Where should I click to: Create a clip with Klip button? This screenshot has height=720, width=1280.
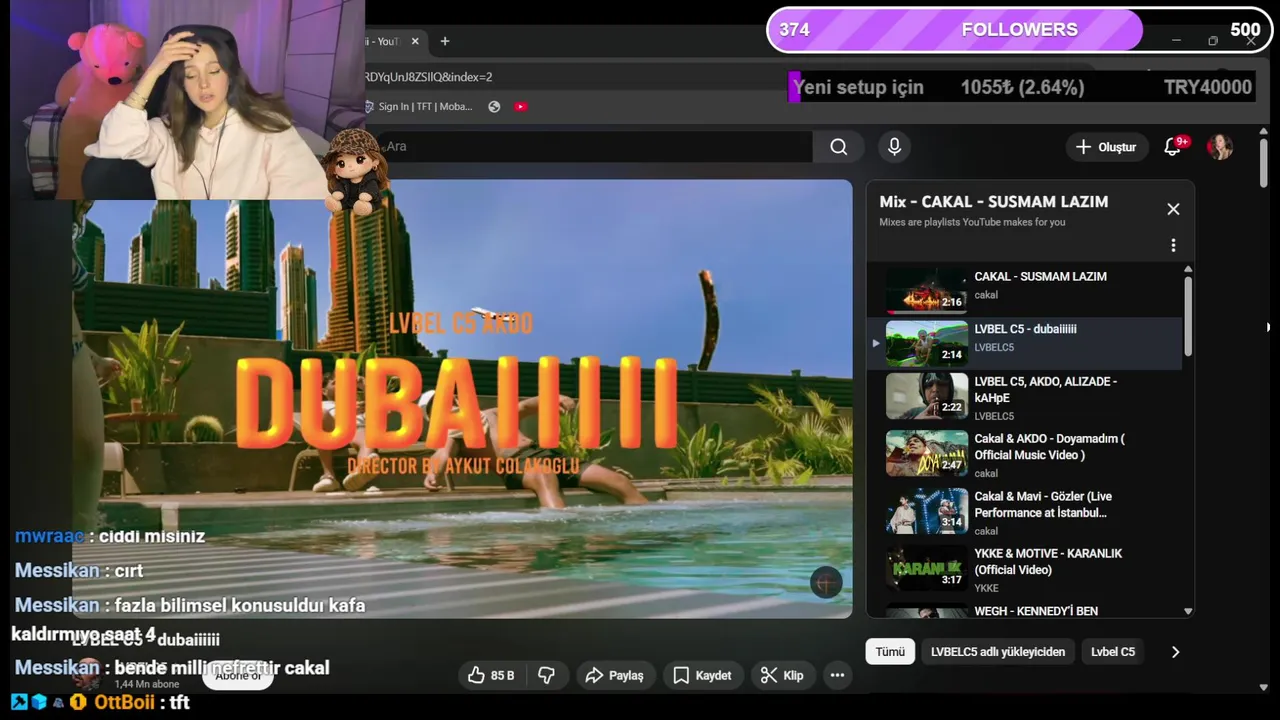[x=782, y=675]
